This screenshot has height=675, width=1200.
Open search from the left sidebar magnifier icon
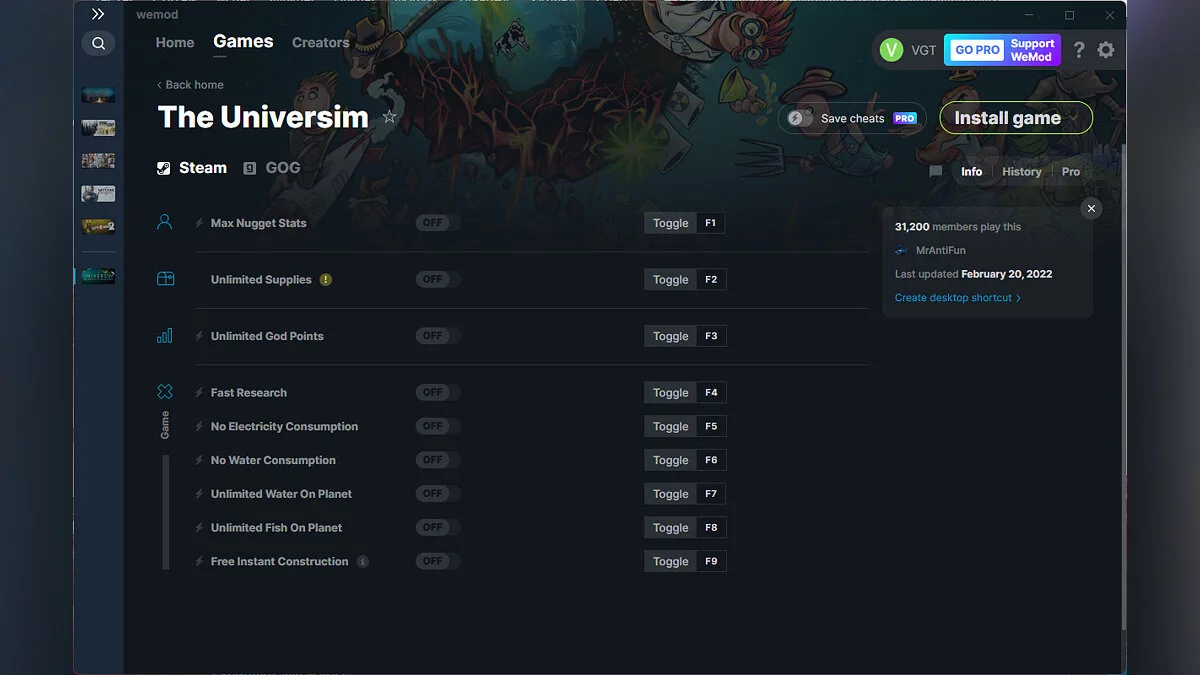point(98,43)
